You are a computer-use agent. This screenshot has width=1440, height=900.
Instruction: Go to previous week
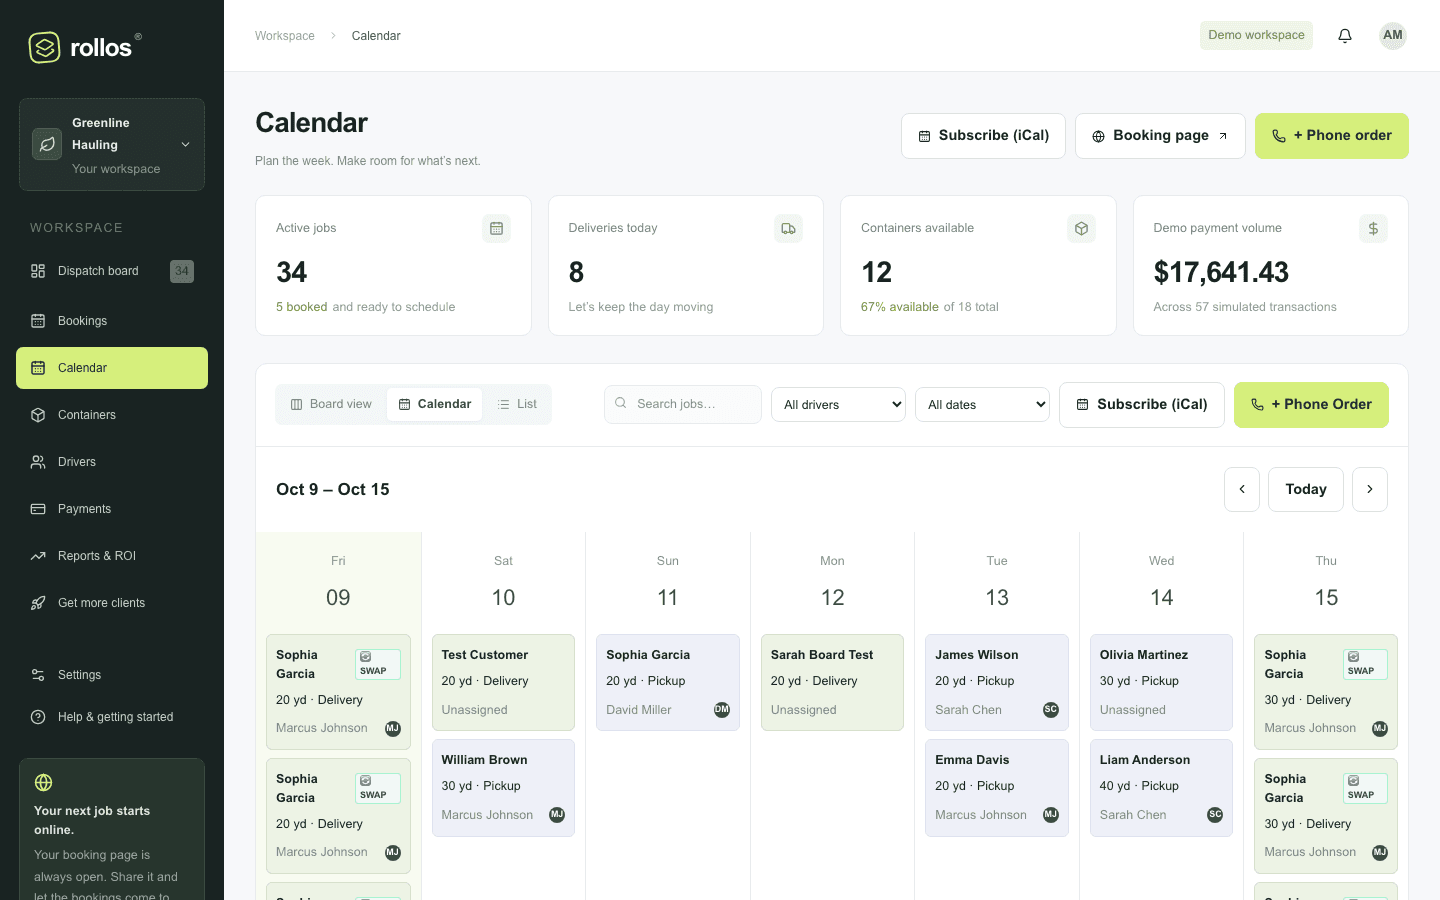(x=1242, y=490)
